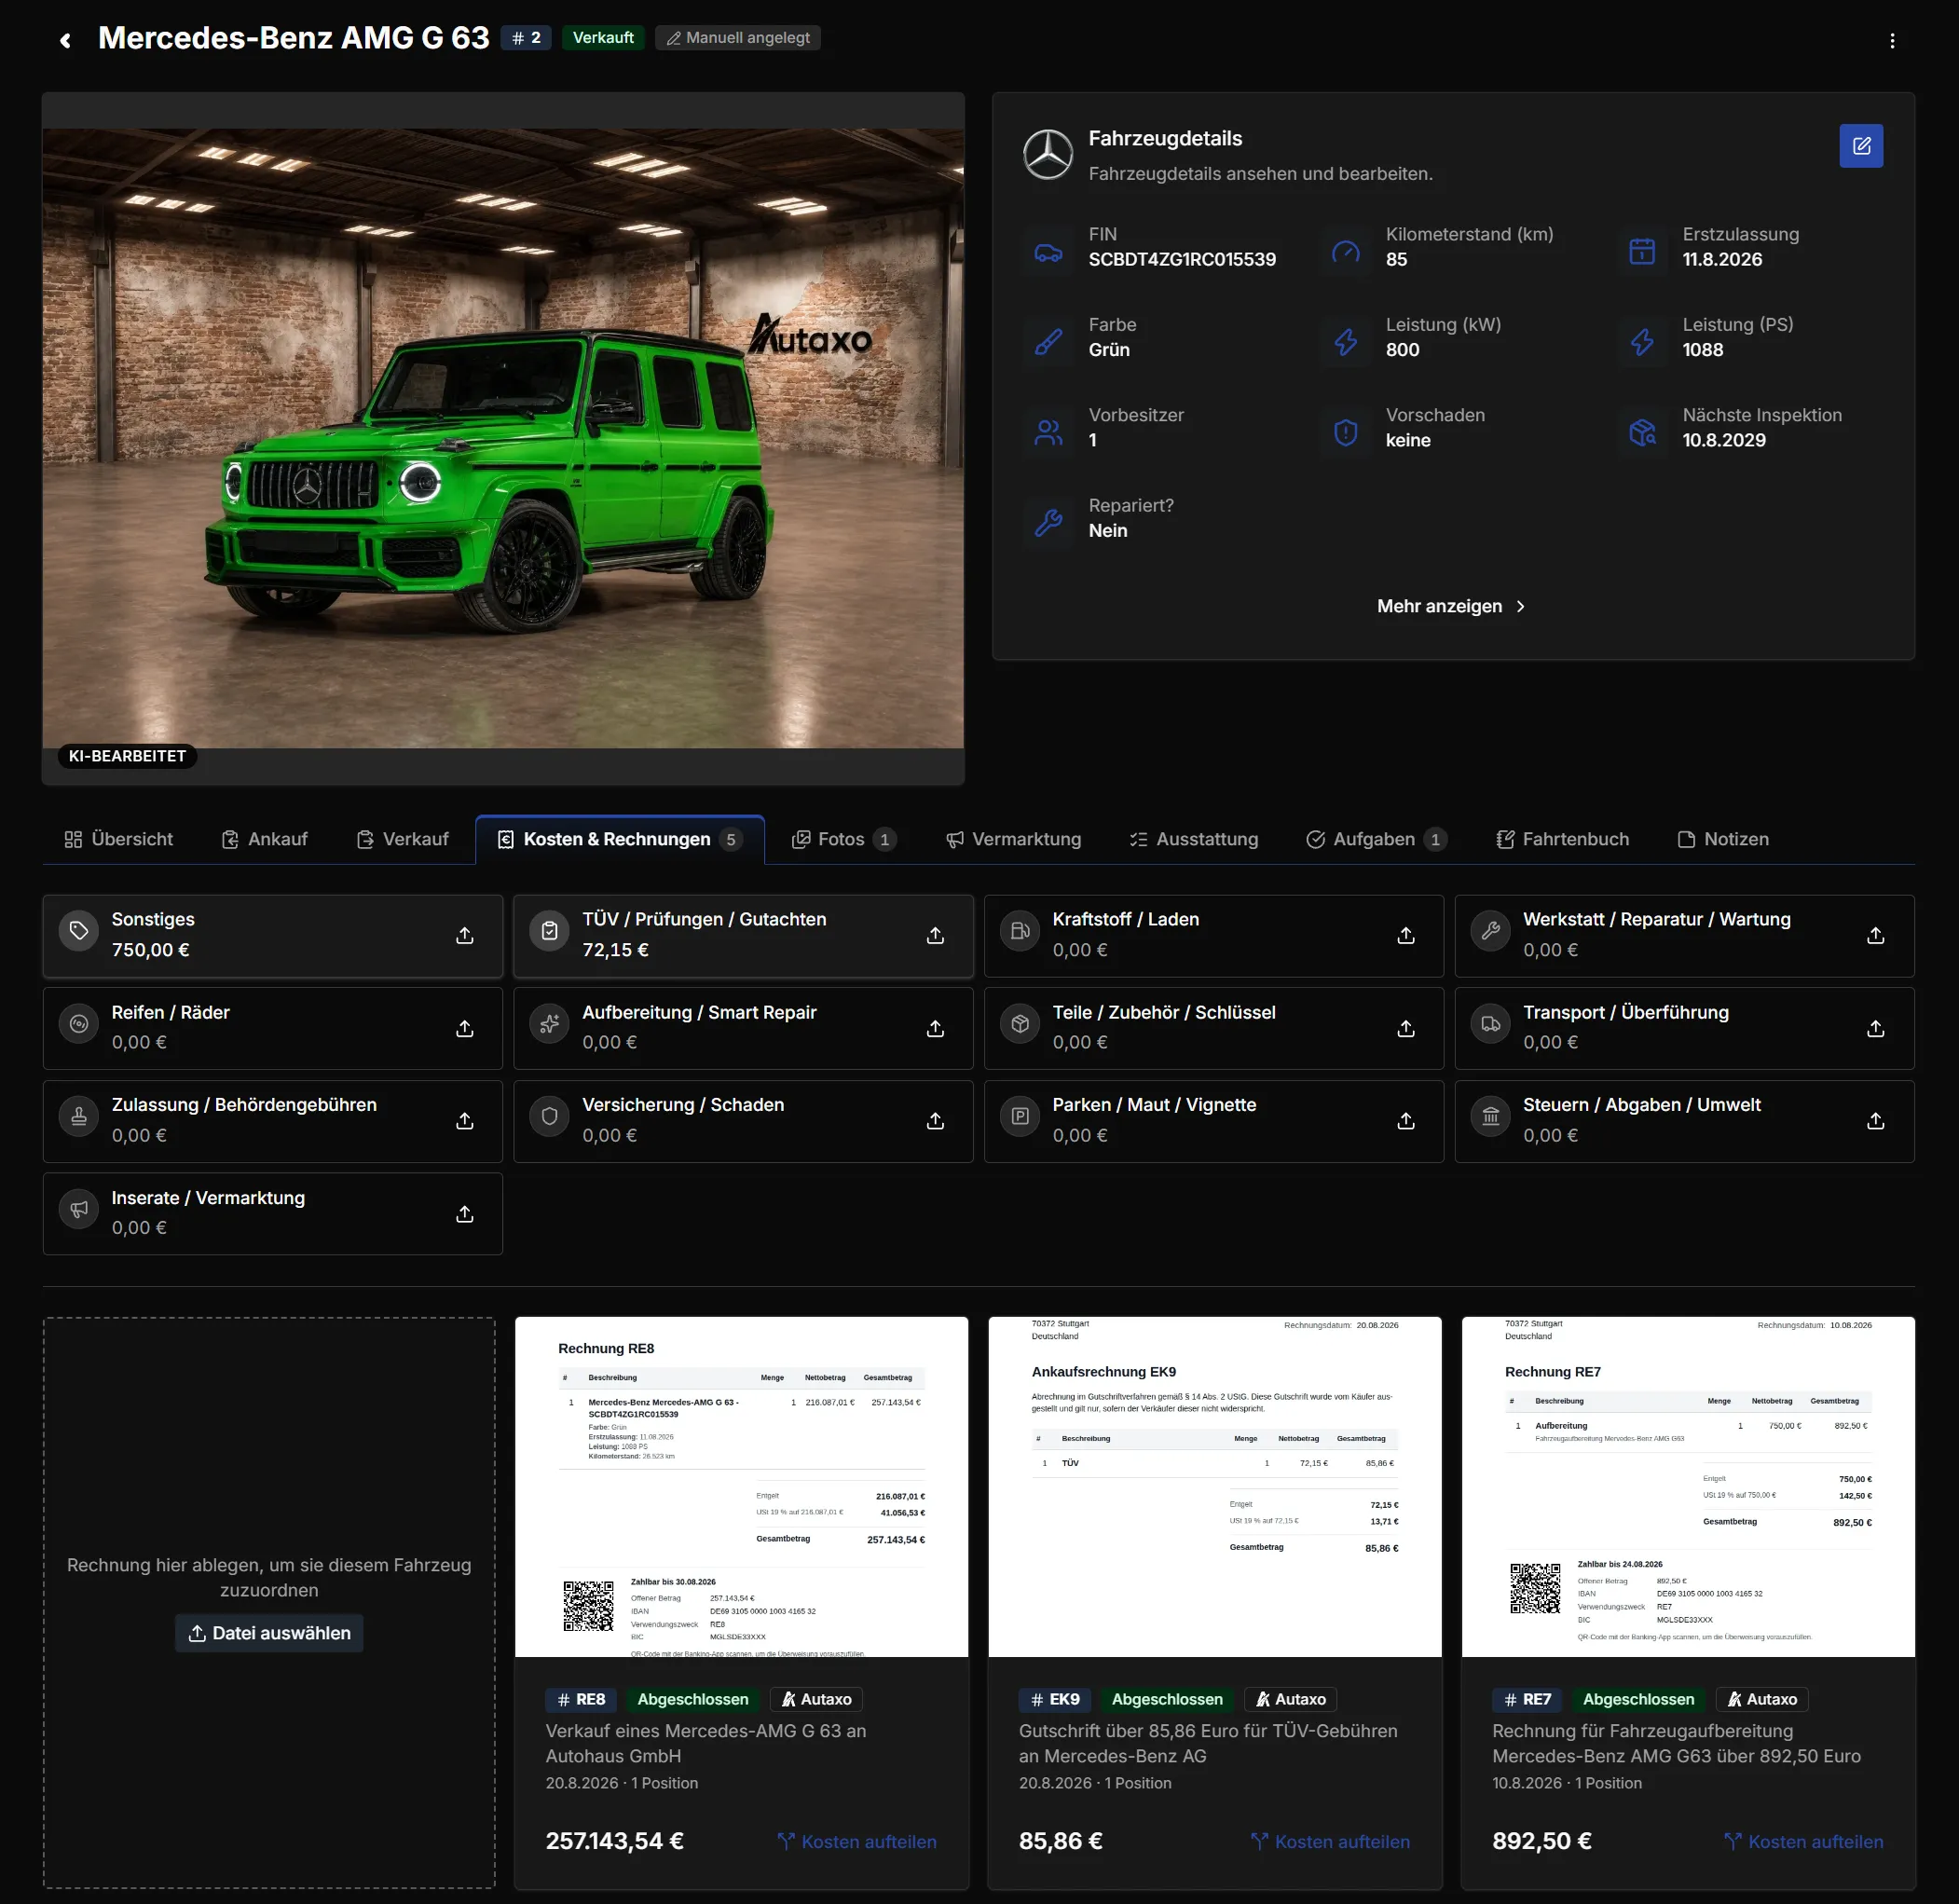Screen dimensions: 1959x1904
Task: Click the bank icon of Steuern / Abgaben
Action: point(1490,1117)
